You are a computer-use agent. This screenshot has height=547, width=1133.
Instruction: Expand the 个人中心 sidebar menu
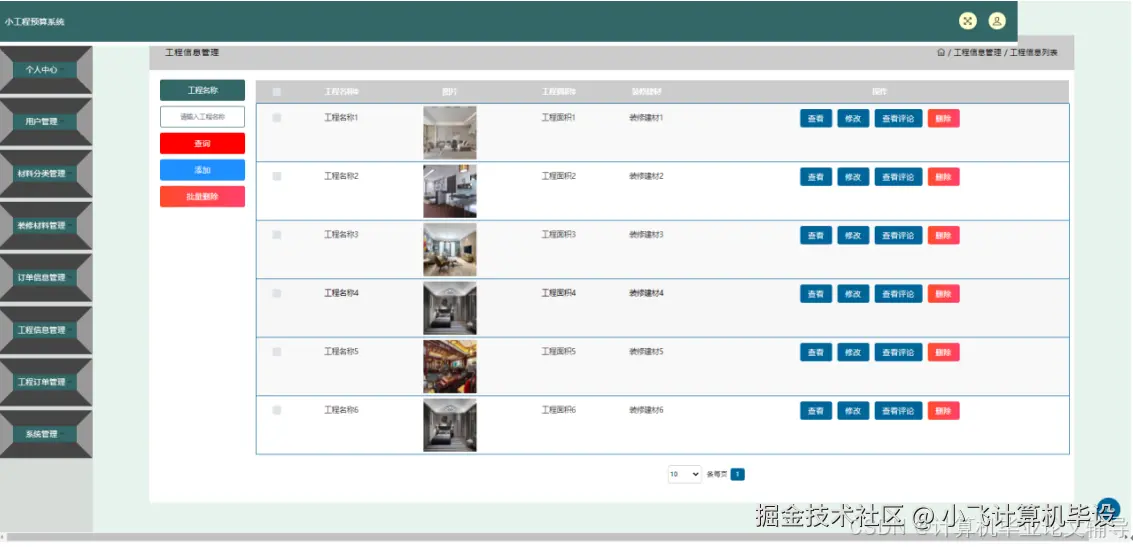[x=46, y=70]
